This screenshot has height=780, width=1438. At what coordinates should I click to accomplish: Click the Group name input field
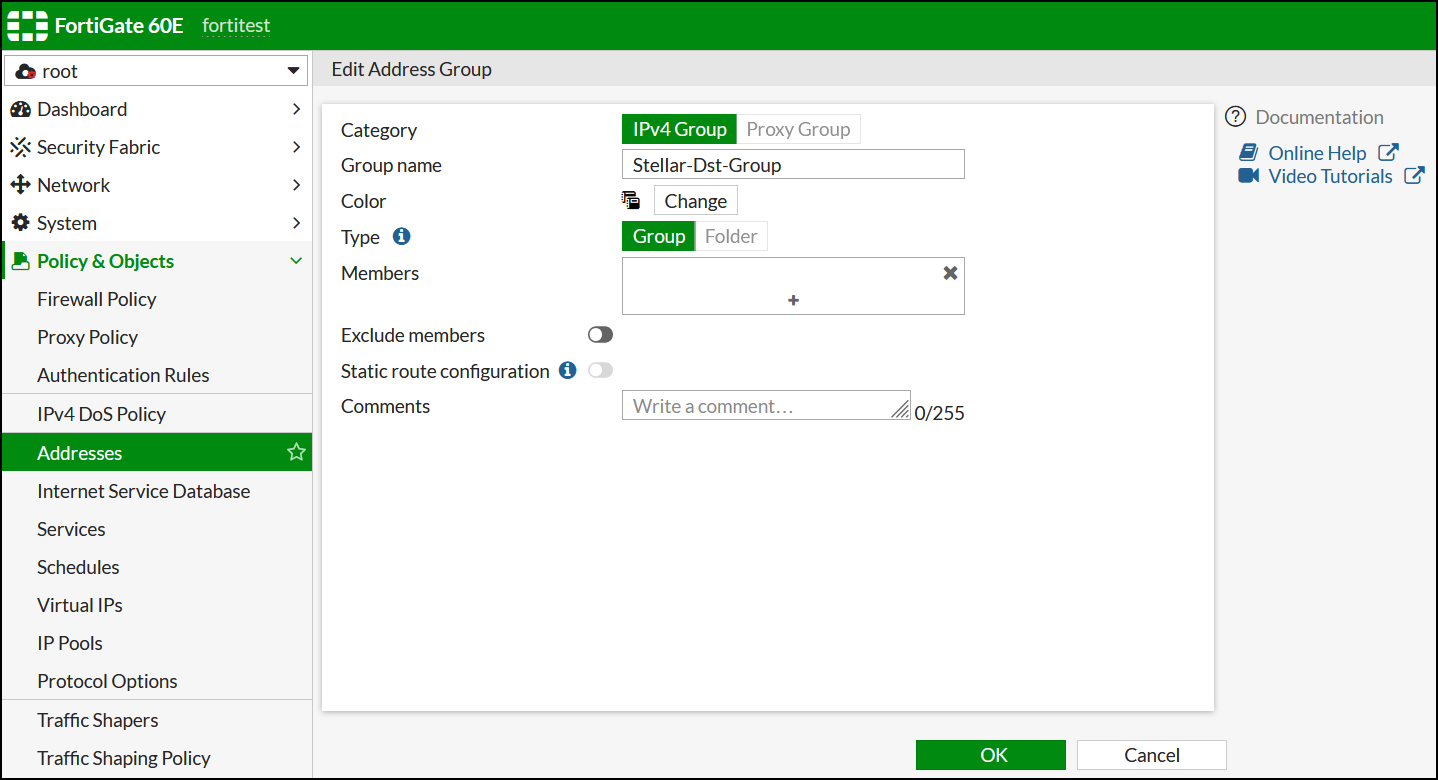(x=793, y=165)
